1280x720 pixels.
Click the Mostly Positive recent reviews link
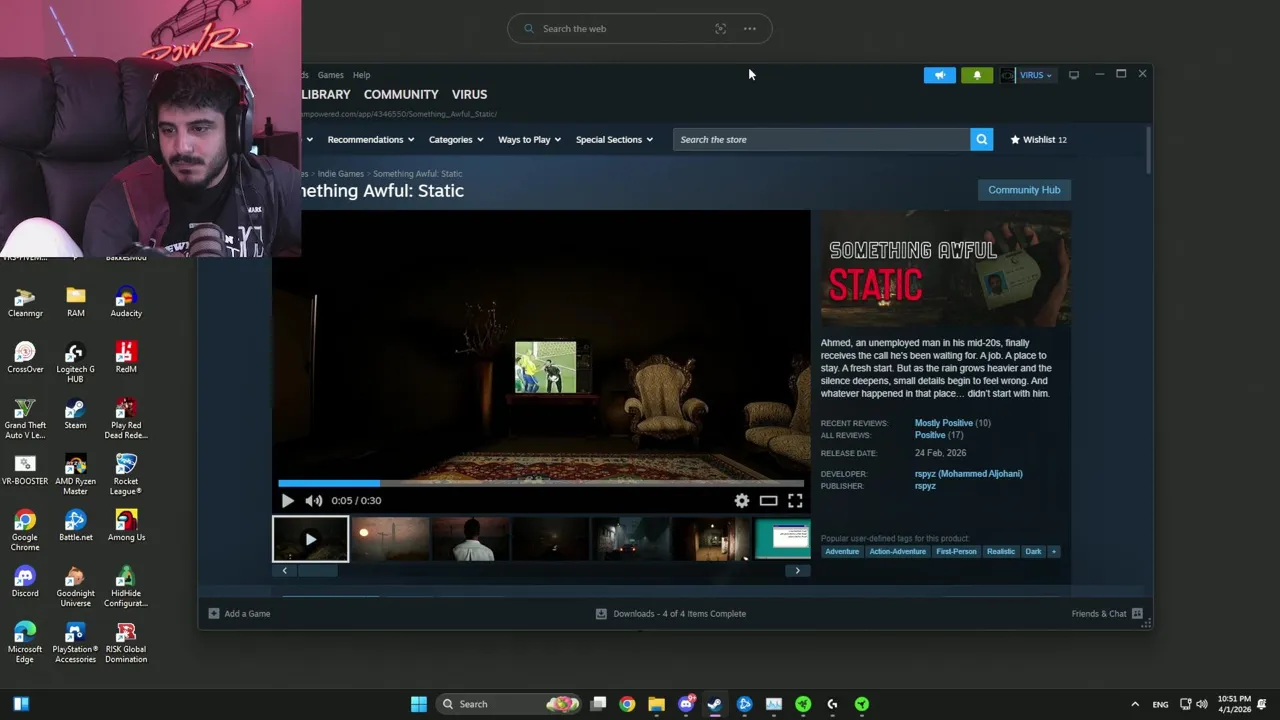click(x=944, y=423)
